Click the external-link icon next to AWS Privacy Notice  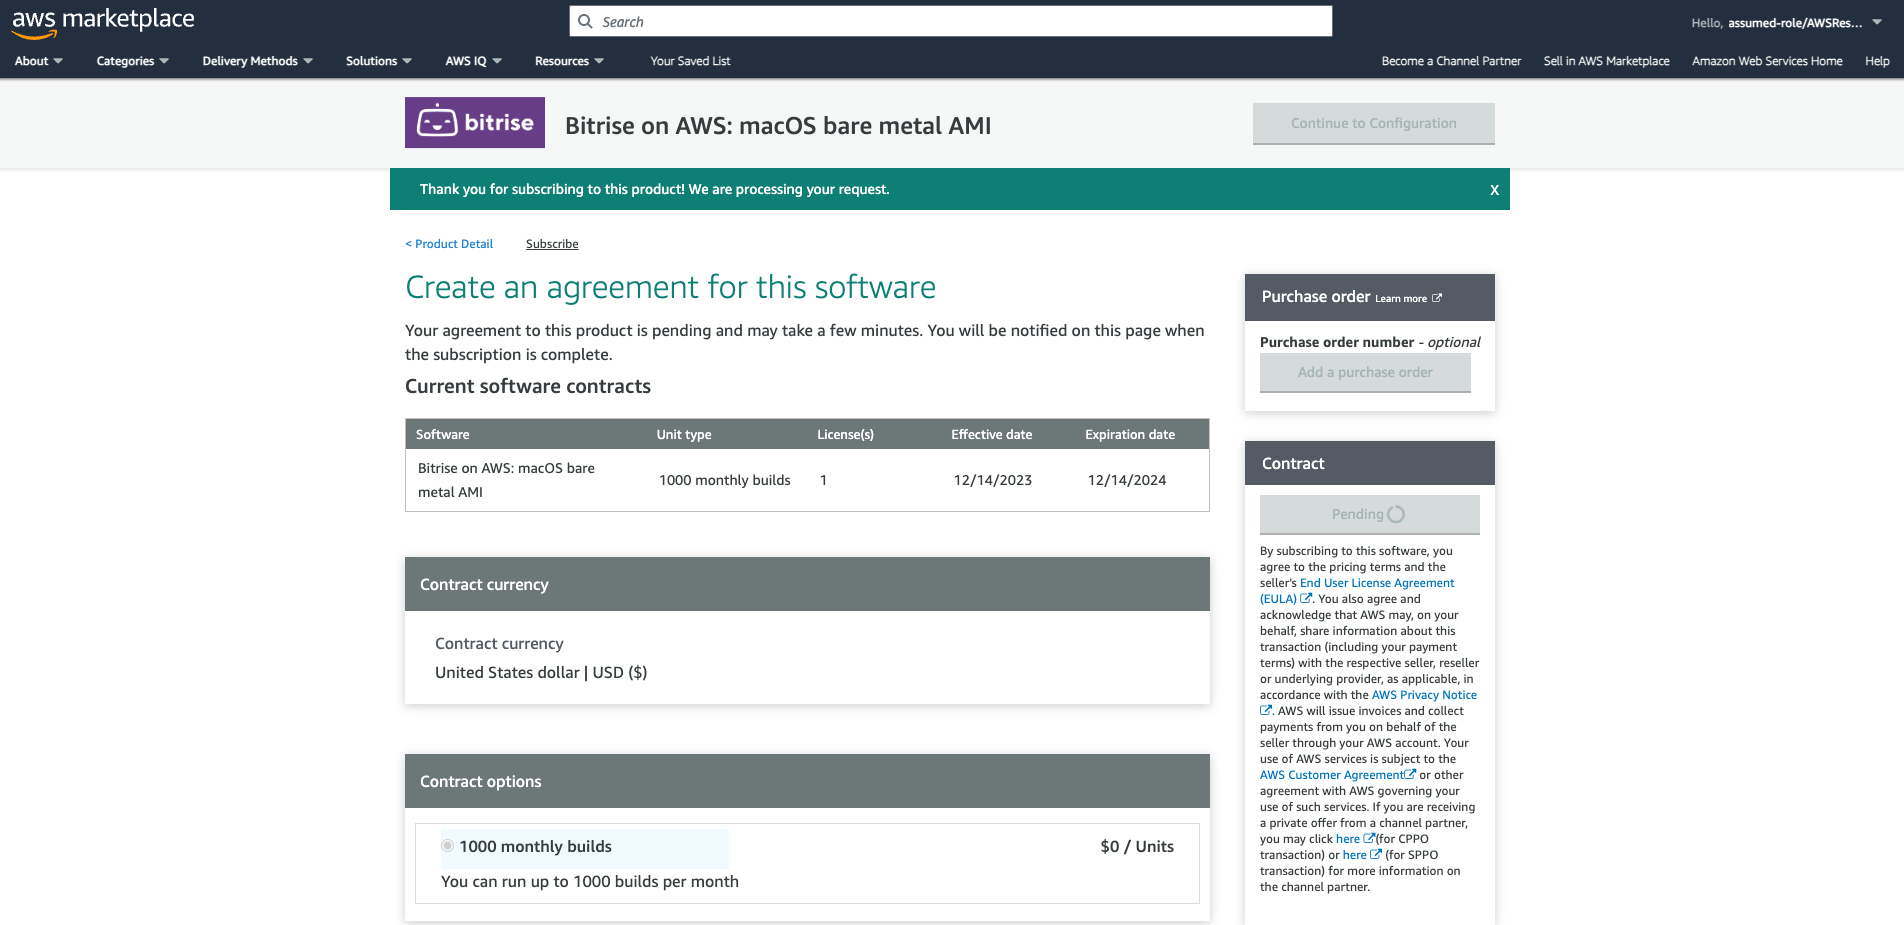(1265, 709)
